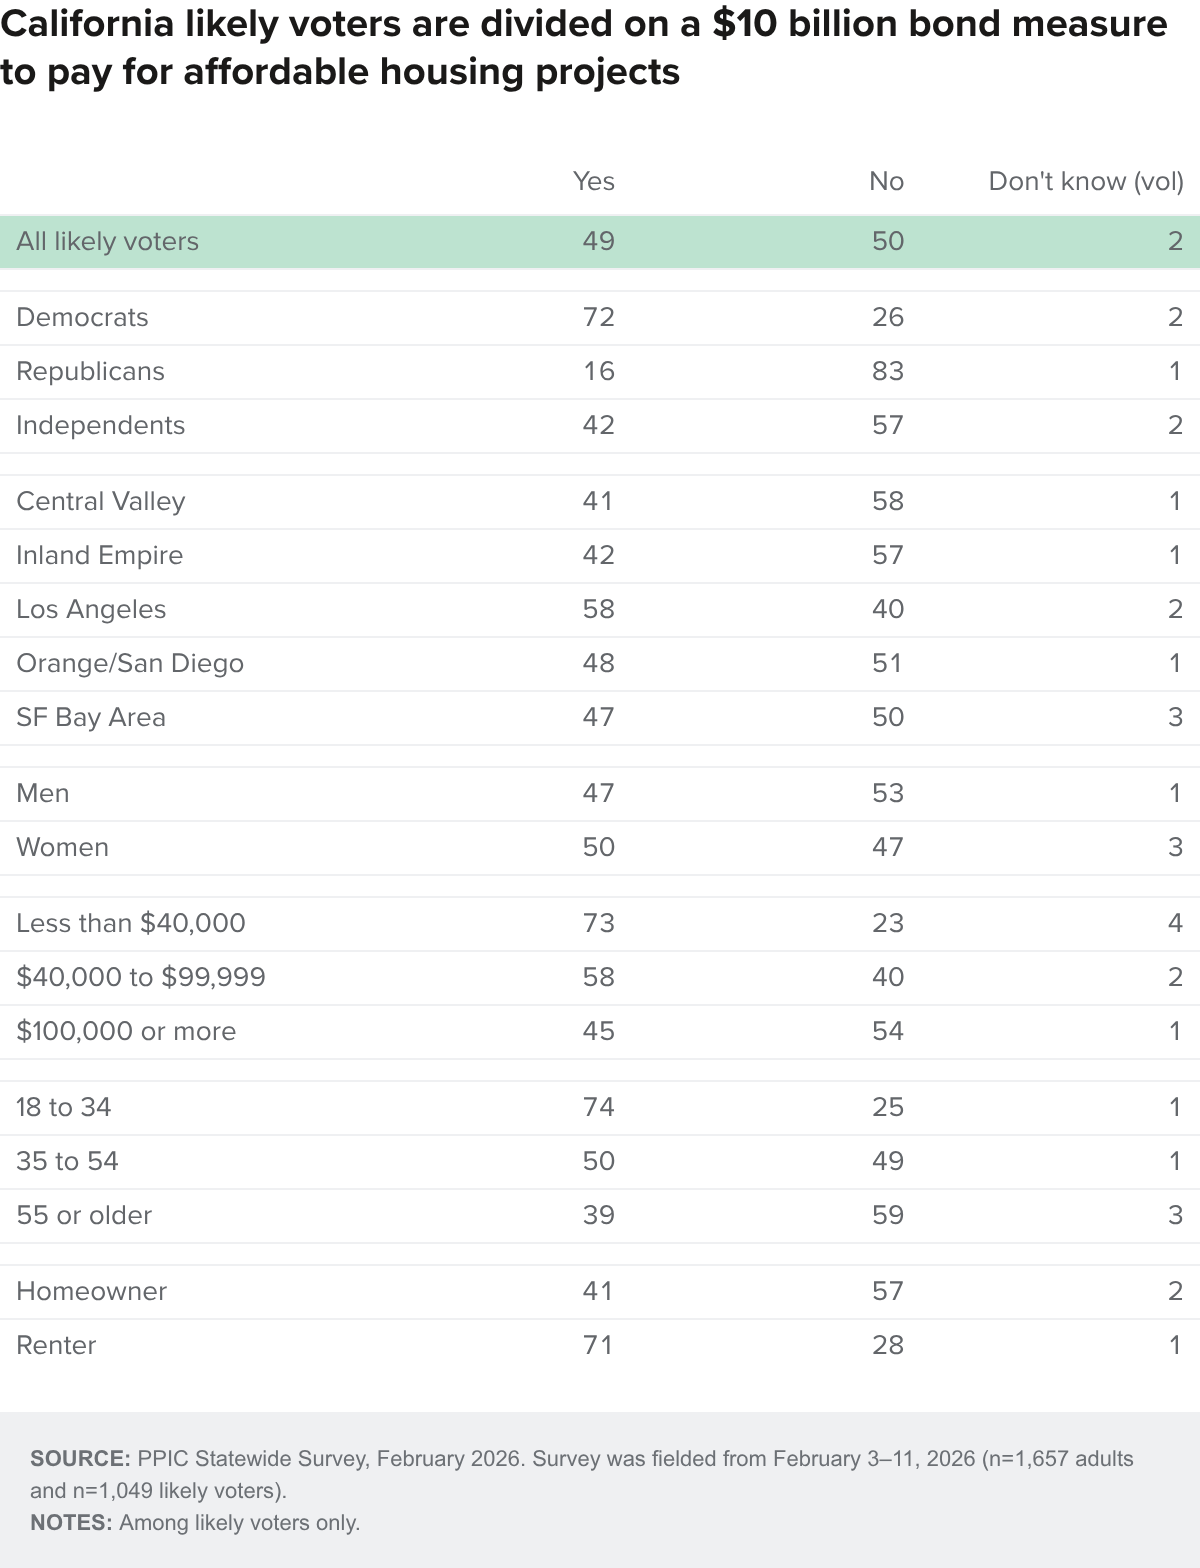Click the 'No' column header
Image resolution: width=1200 pixels, height=1568 pixels.
[x=886, y=181]
